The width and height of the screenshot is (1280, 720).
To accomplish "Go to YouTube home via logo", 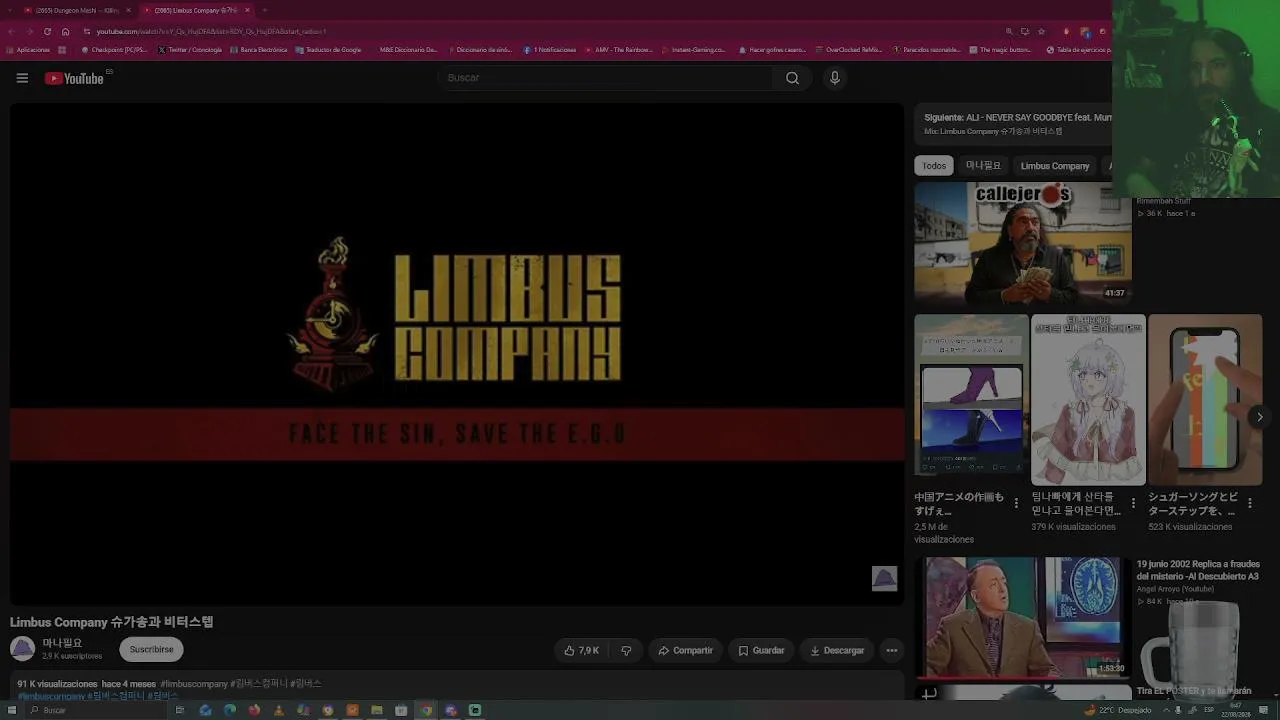I will 74,78.
